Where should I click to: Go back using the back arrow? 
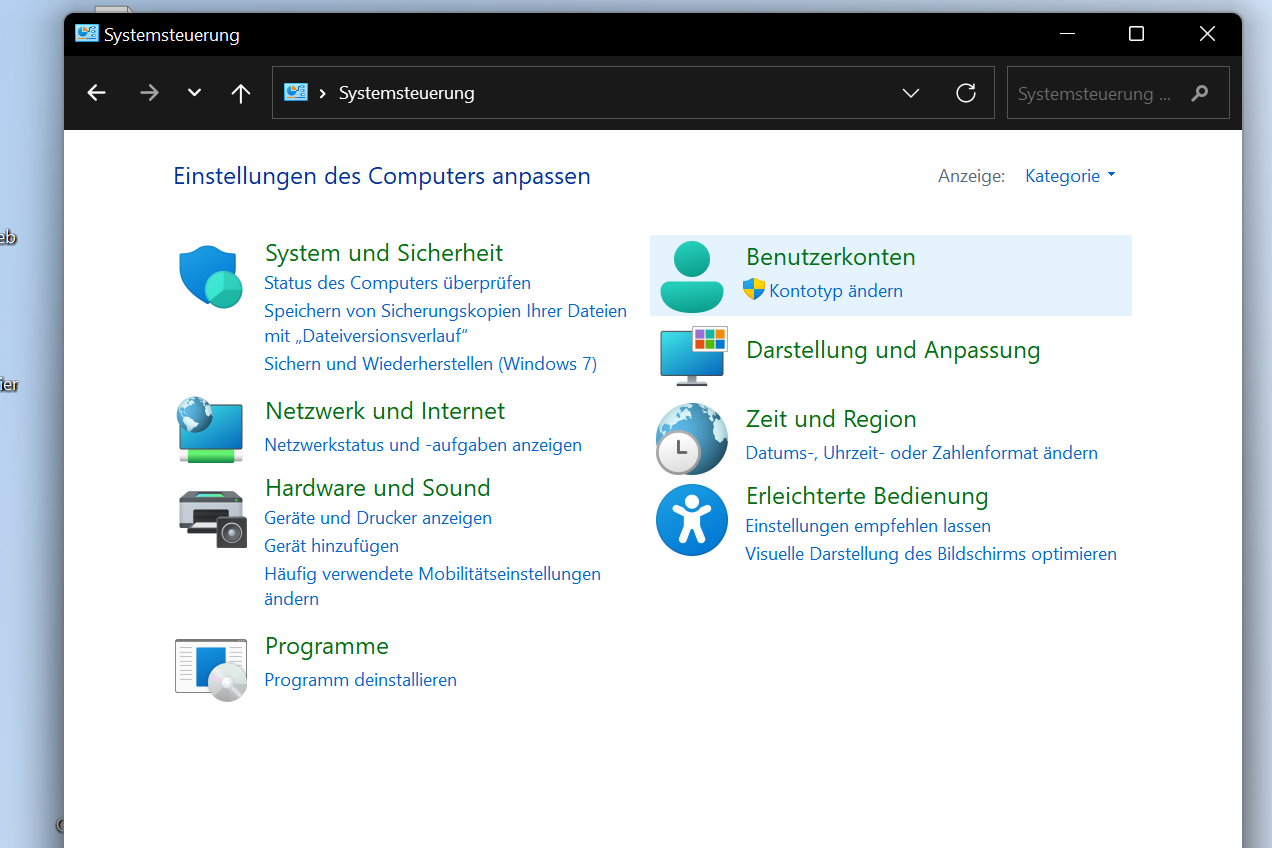(96, 93)
